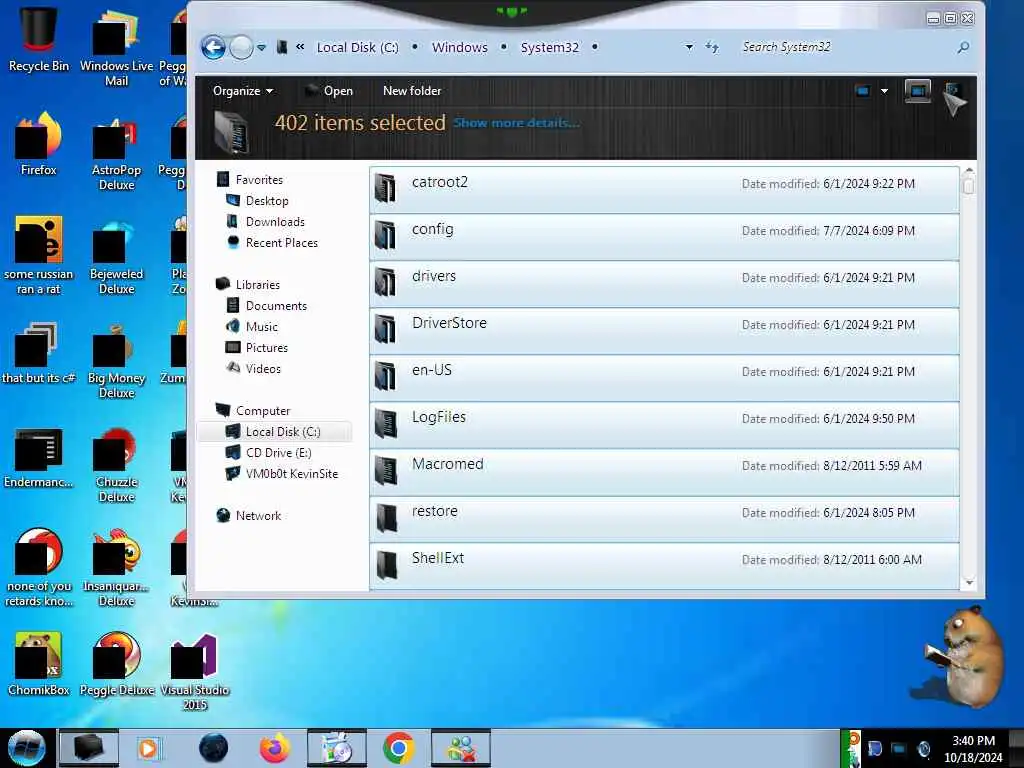Open the Organize menu
Viewport: 1024px width, 768px height.
click(242, 91)
